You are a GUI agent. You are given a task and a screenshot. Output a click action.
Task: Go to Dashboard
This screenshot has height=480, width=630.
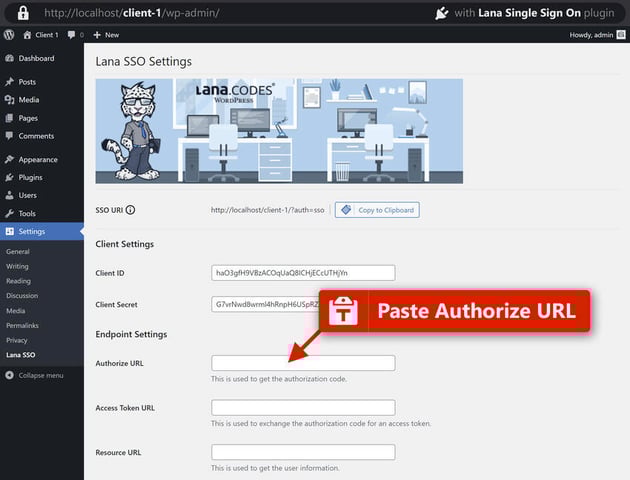point(42,58)
